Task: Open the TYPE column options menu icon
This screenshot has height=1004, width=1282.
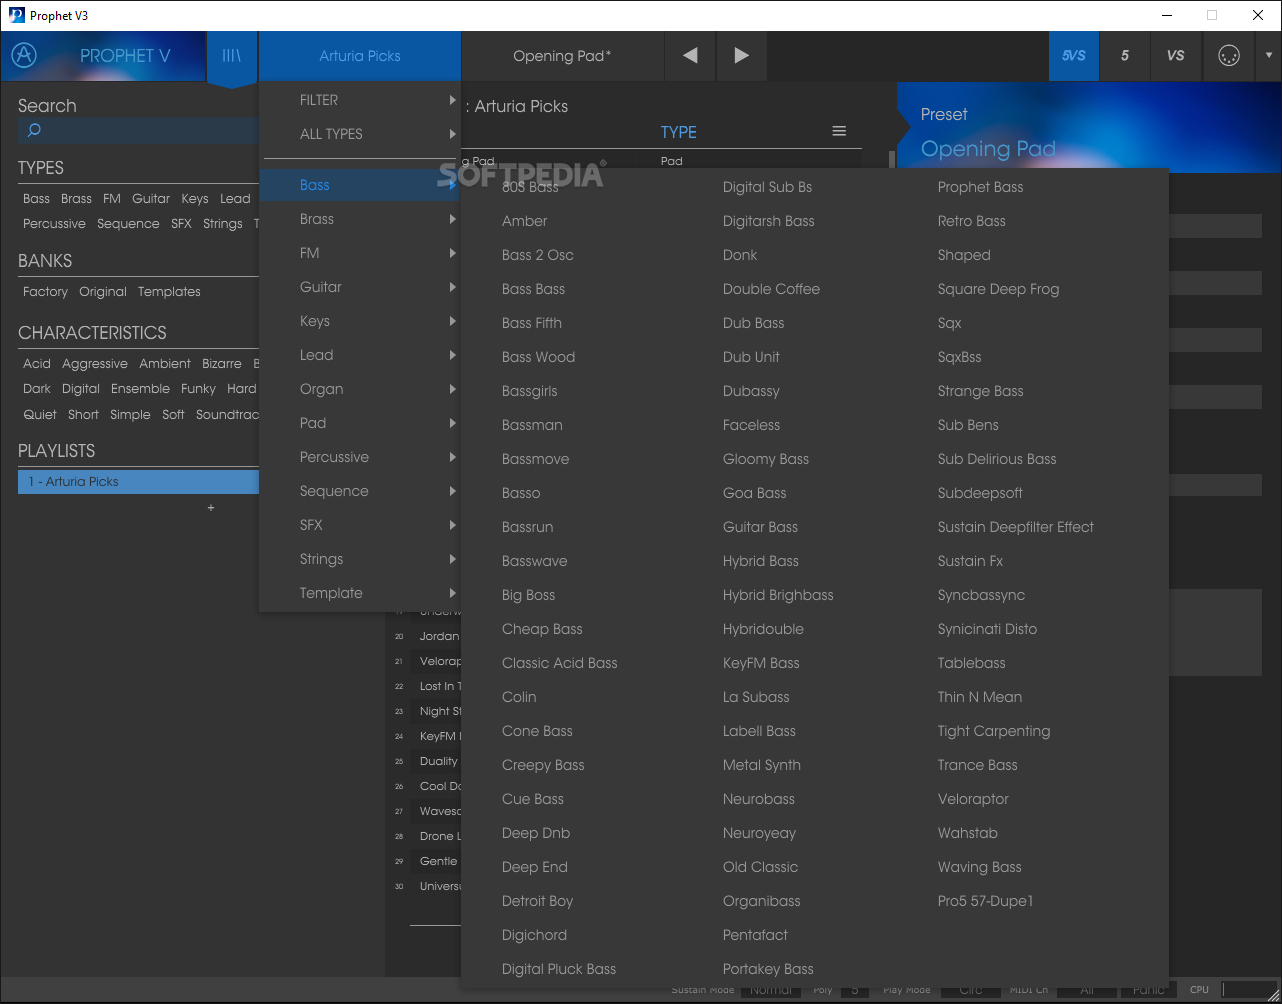Action: click(839, 131)
